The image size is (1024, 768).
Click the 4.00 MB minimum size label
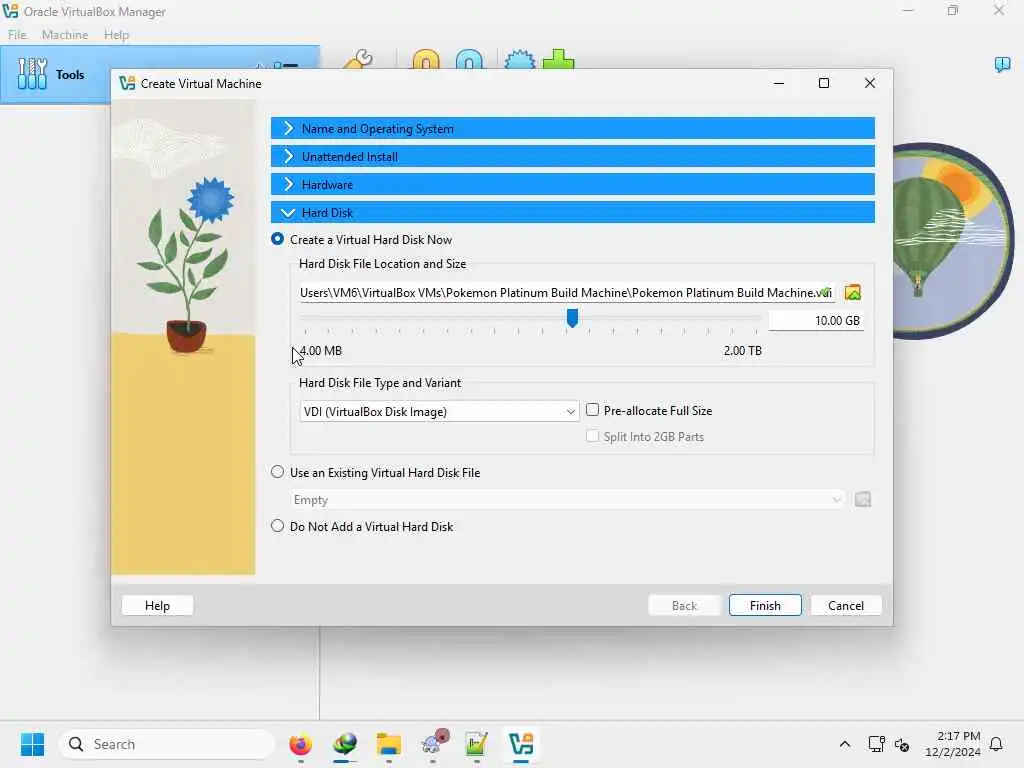[321, 351]
